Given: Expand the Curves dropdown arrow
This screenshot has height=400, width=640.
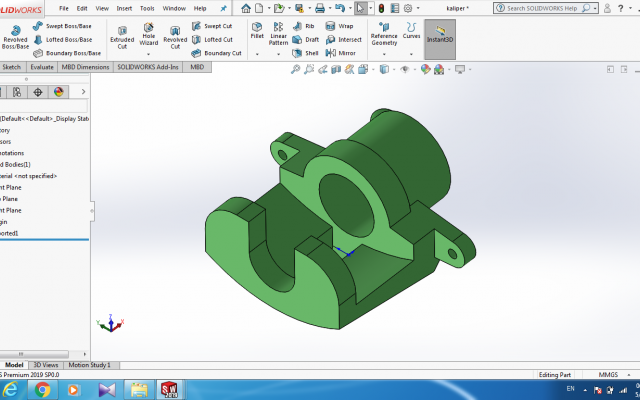Looking at the screenshot, I should [x=411, y=54].
